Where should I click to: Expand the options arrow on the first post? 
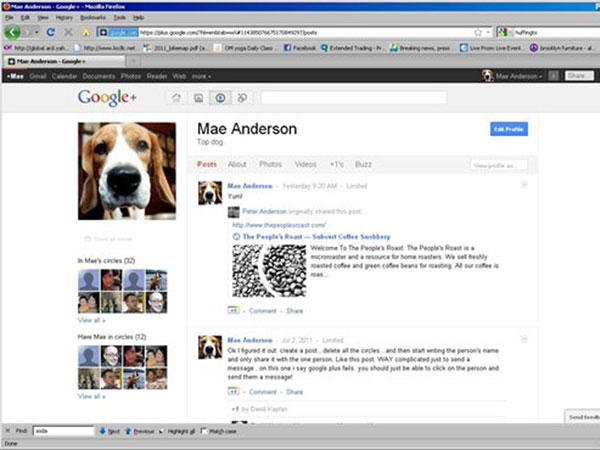coord(524,186)
